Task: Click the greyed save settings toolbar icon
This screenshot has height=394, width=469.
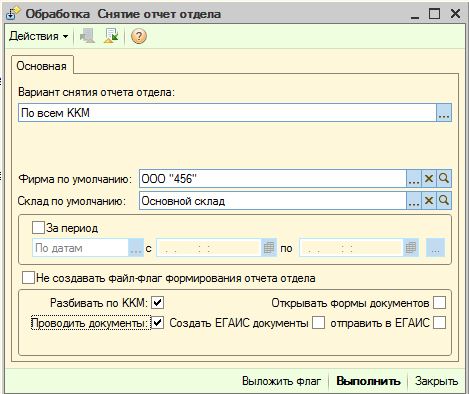Action: pos(87,36)
